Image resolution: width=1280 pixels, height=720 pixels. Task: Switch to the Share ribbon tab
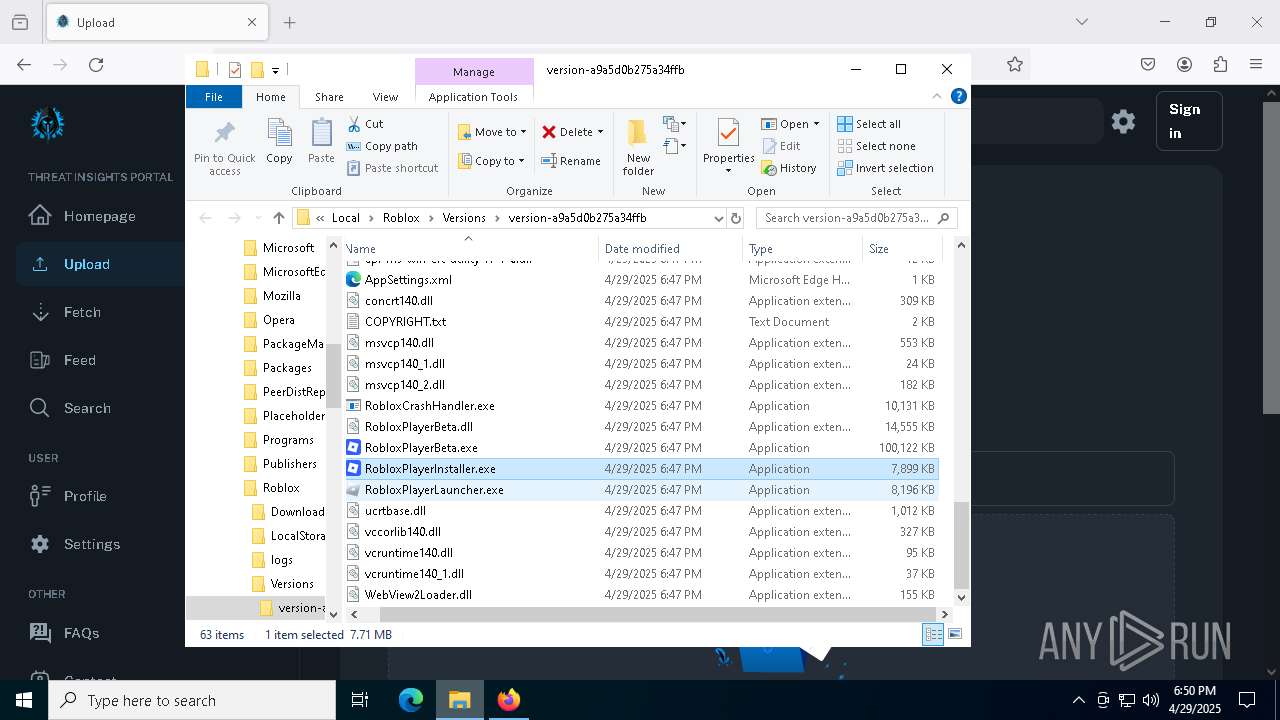click(x=329, y=97)
